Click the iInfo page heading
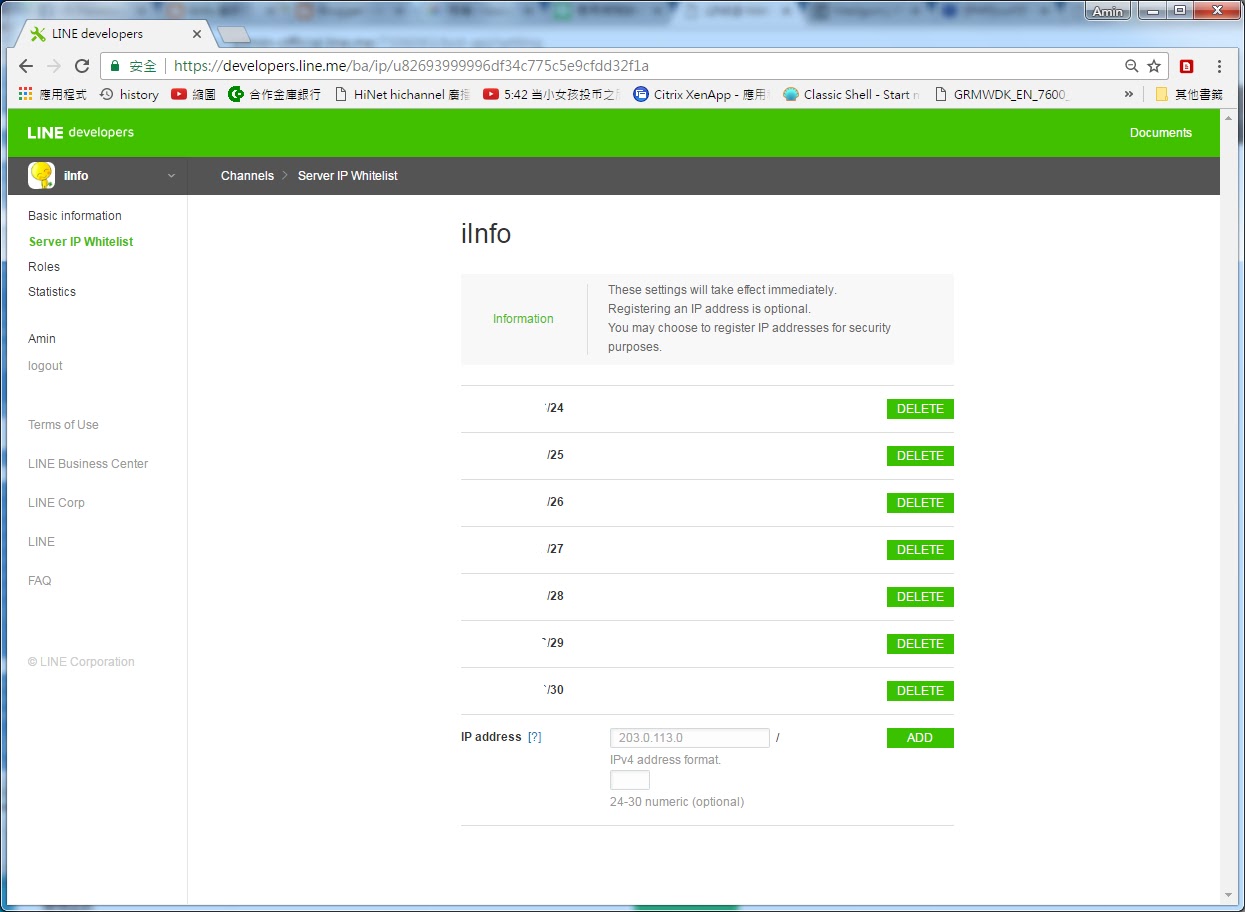1245x912 pixels. pos(486,234)
